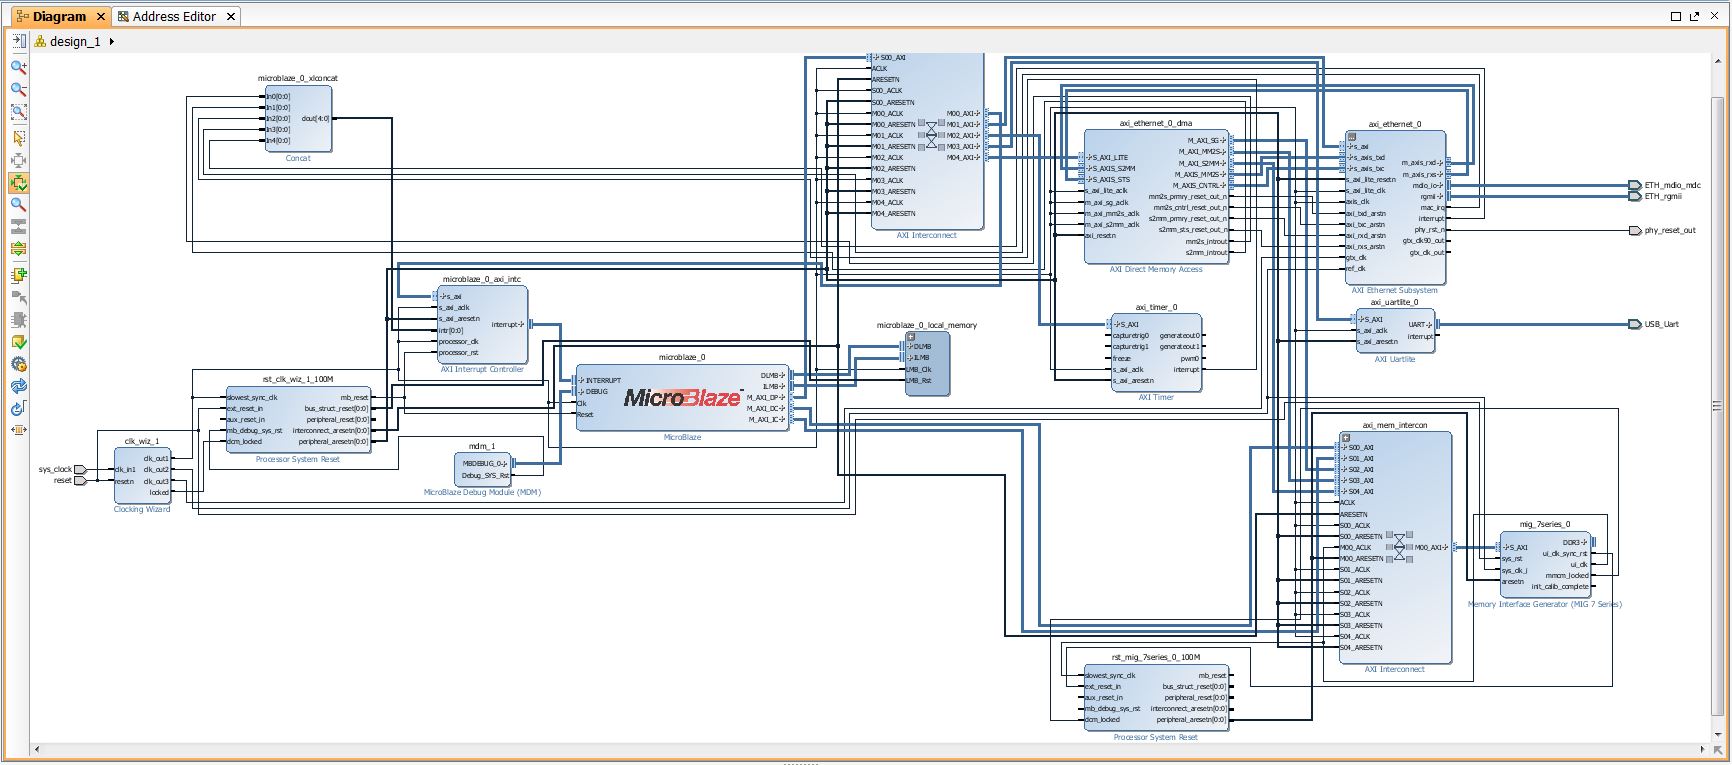This screenshot has height=765, width=1732.
Task: Select the MicroBlaze processor block
Action: (682, 398)
